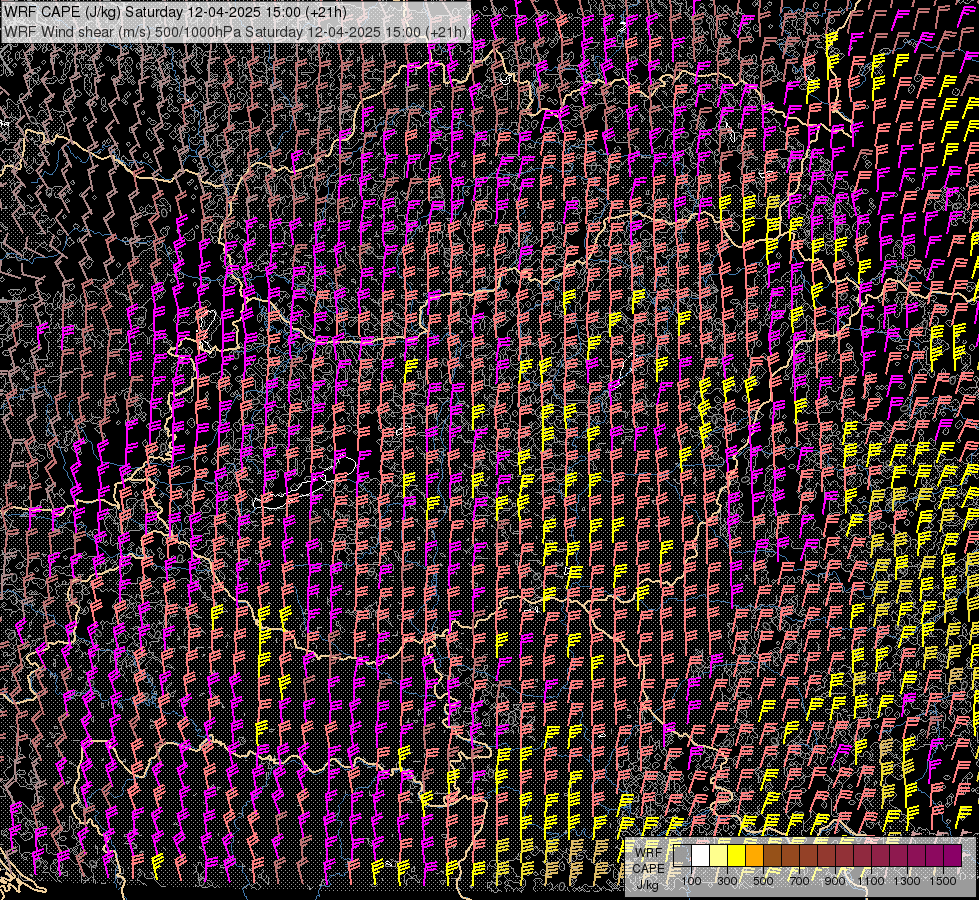Screen dimensions: 979x900
Task: Click the legend value "1300"
Action: pos(907,881)
